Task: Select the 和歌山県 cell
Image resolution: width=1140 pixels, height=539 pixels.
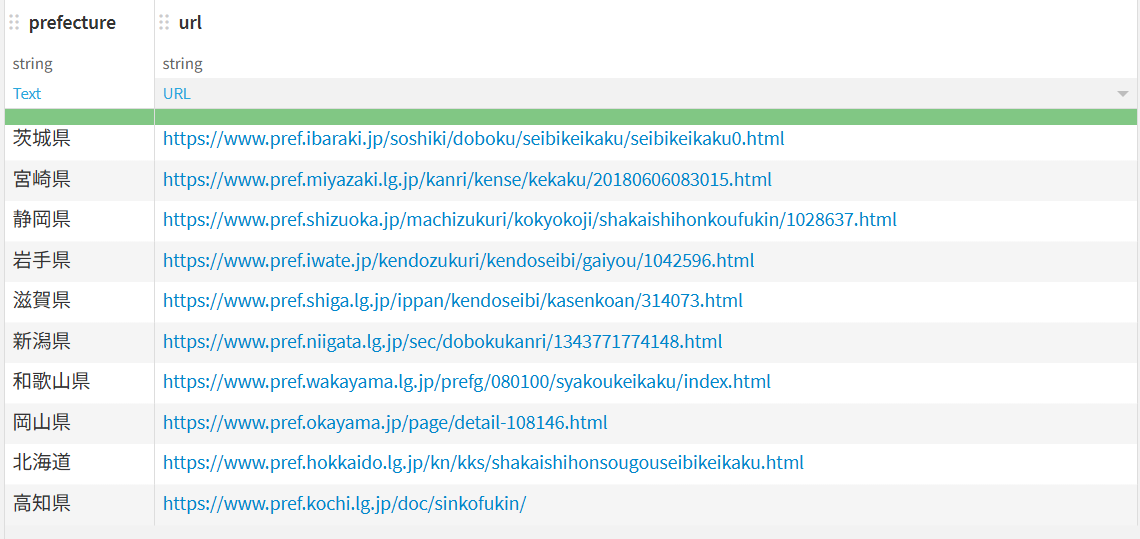Action: [79, 382]
